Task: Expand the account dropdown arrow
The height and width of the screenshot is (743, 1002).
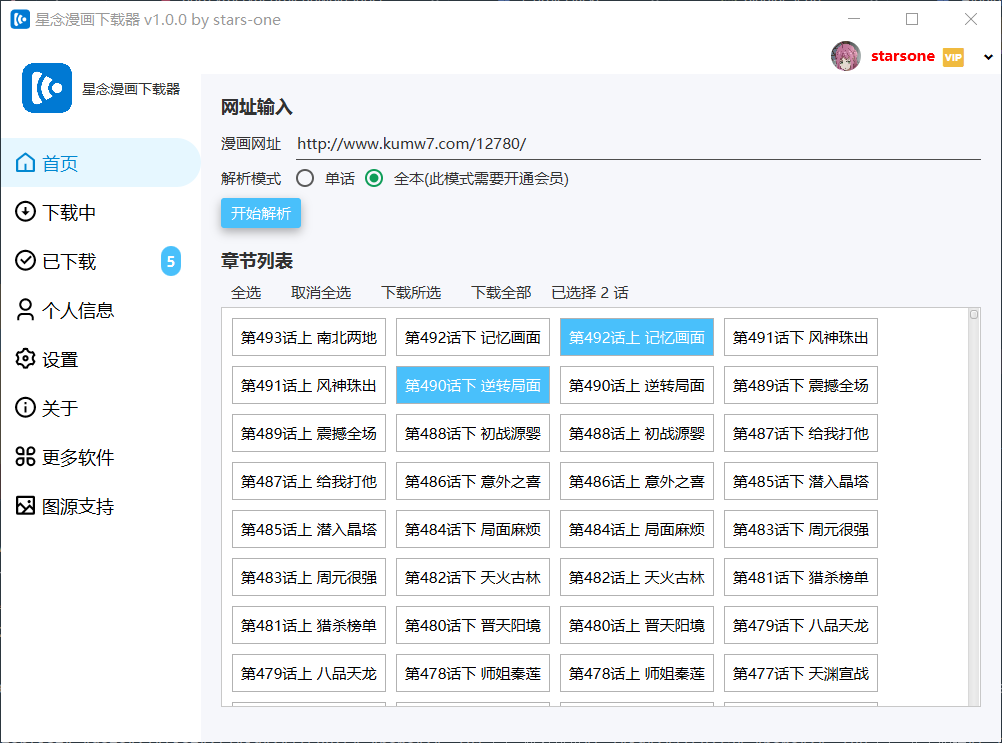Action: [x=988, y=57]
